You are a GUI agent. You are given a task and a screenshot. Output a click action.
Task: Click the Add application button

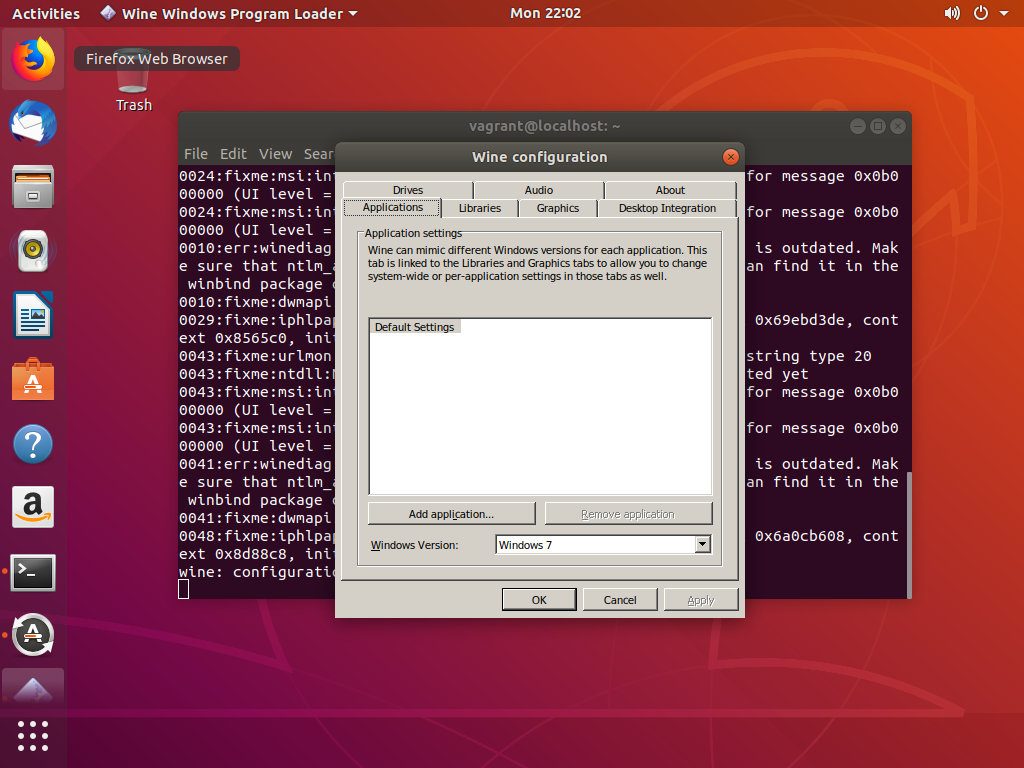tap(451, 513)
